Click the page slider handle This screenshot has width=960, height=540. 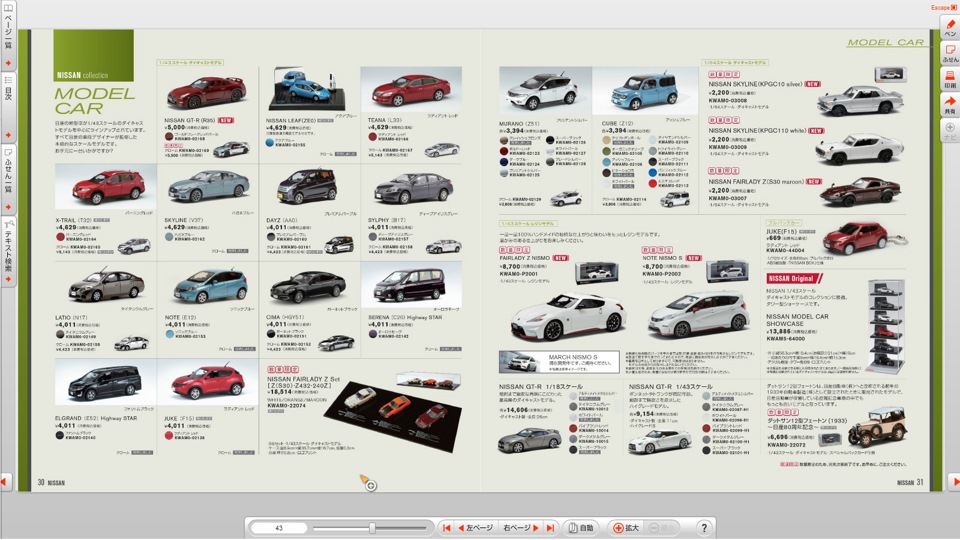[372, 528]
